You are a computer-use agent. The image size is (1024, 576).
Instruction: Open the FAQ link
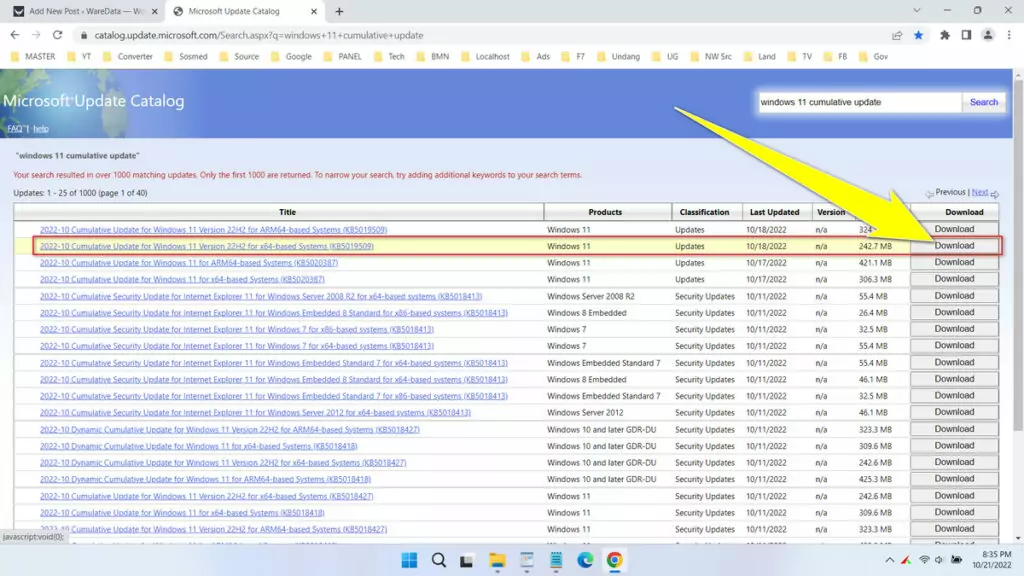tap(14, 129)
